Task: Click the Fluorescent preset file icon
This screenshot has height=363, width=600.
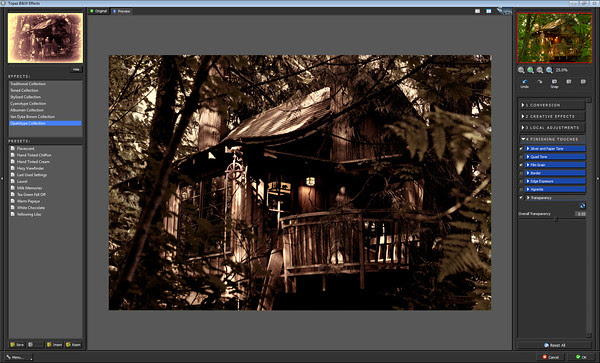Action: pos(13,148)
